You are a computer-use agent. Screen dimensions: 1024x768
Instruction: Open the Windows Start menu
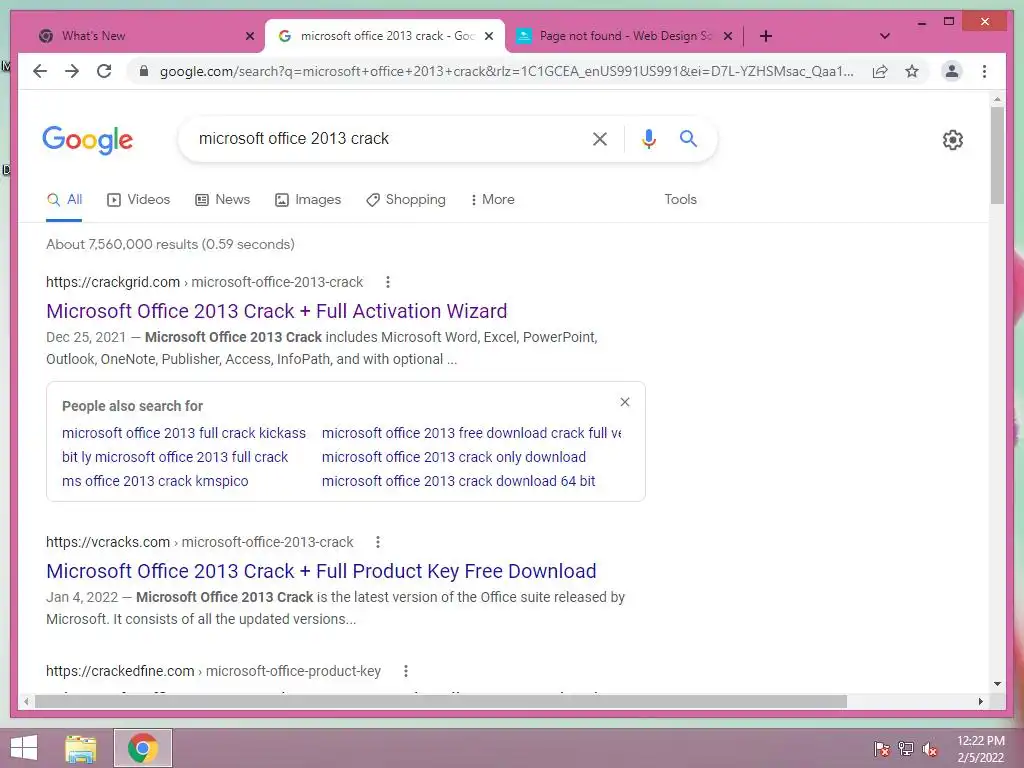(x=24, y=748)
